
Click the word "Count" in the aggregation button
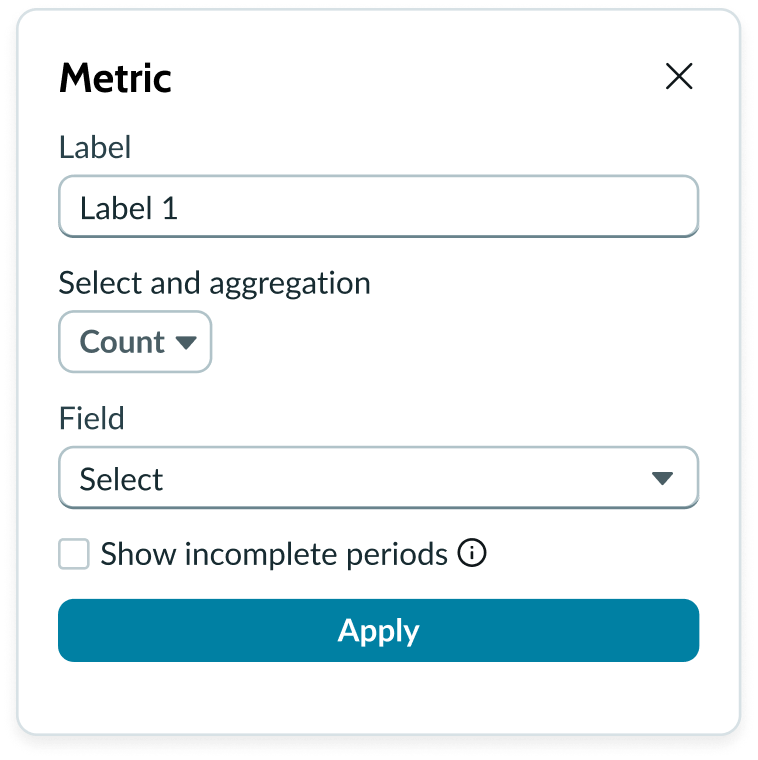[122, 342]
